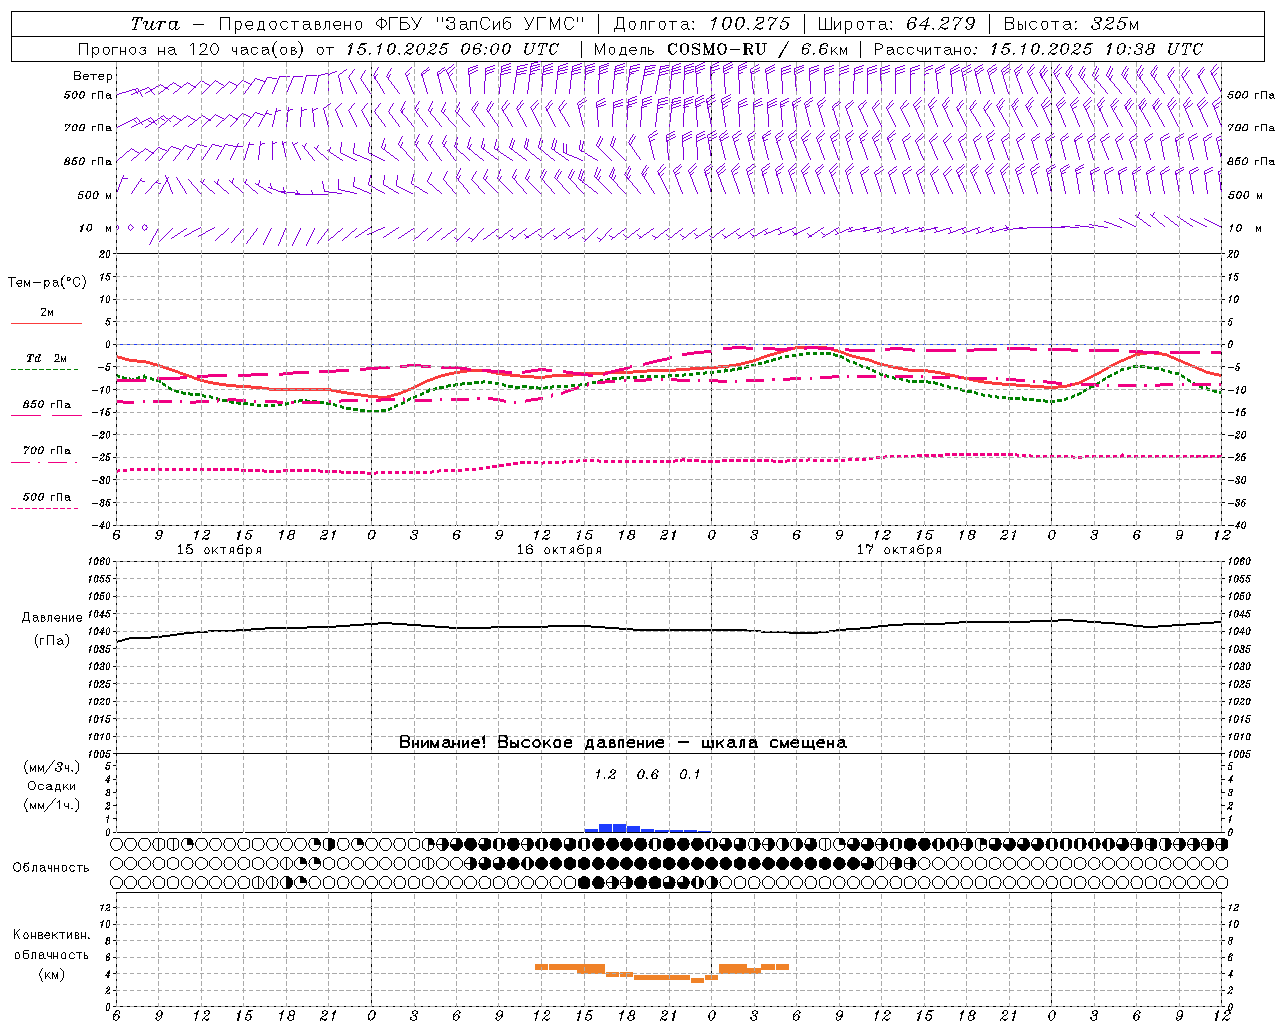Click the orange convective cloud bars

pyautogui.click(x=662, y=972)
